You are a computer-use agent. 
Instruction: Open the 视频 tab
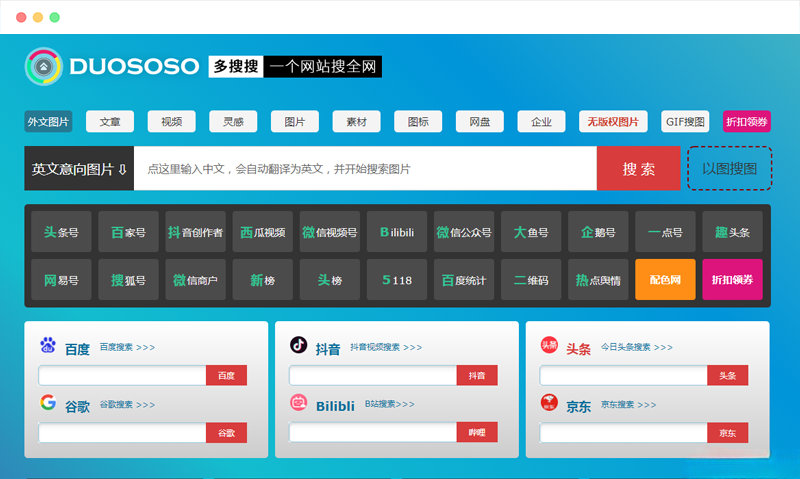pos(171,121)
